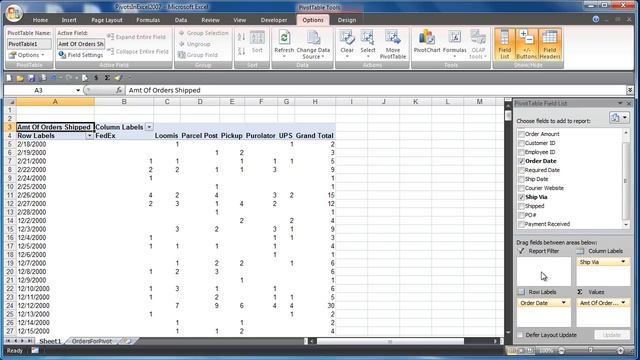Viewport: 640px width, 360px height.
Task: Click the Save icon in quick toolbar
Action: tap(31, 78)
